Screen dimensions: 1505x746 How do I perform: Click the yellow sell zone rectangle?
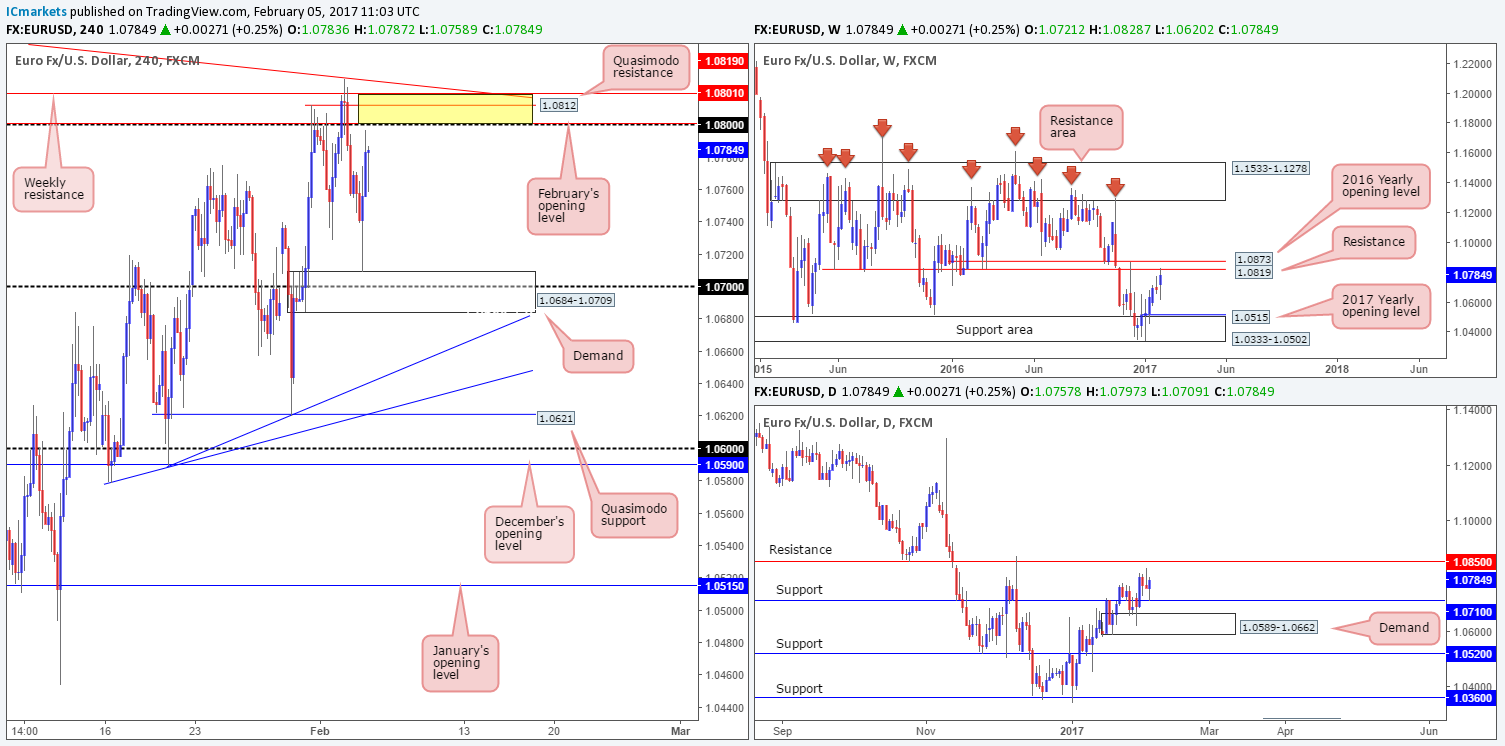point(444,108)
